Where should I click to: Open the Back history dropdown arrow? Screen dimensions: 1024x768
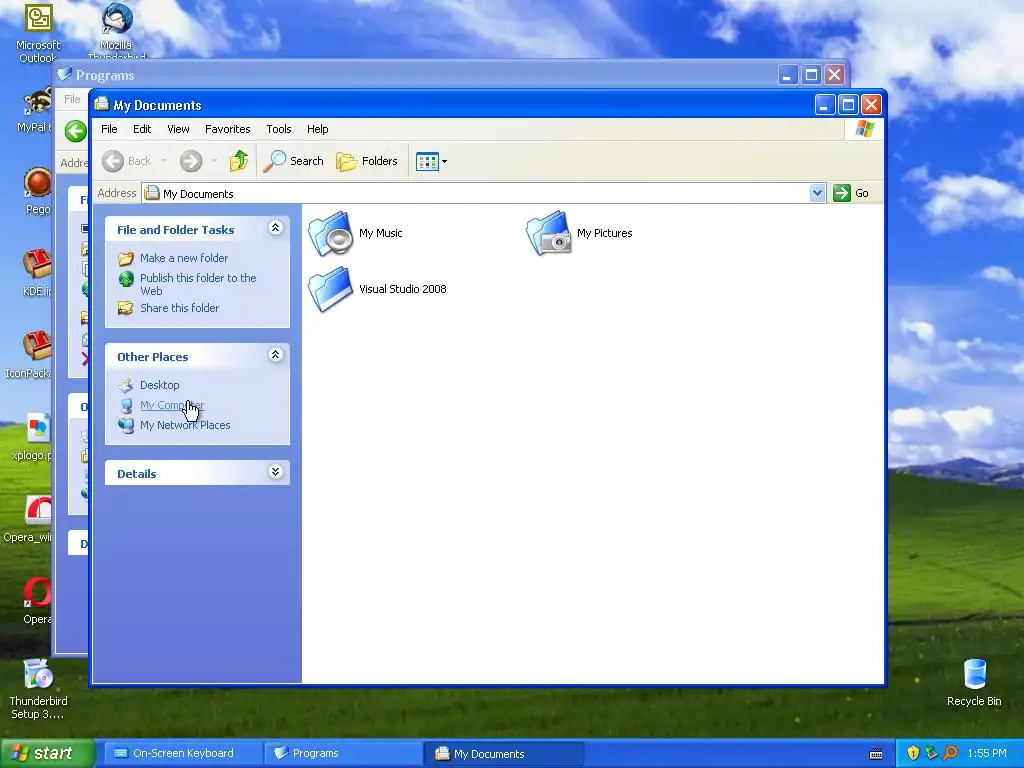[x=163, y=161]
